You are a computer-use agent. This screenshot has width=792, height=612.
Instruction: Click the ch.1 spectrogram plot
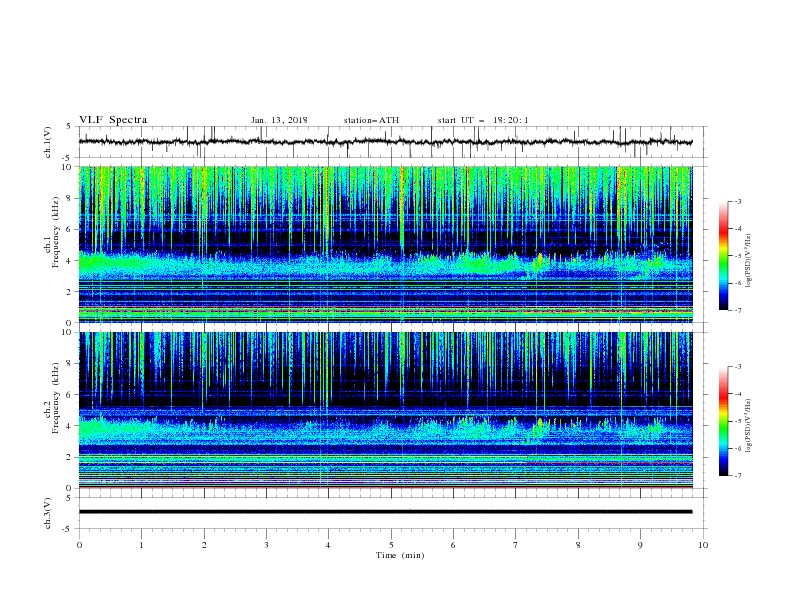(385, 244)
